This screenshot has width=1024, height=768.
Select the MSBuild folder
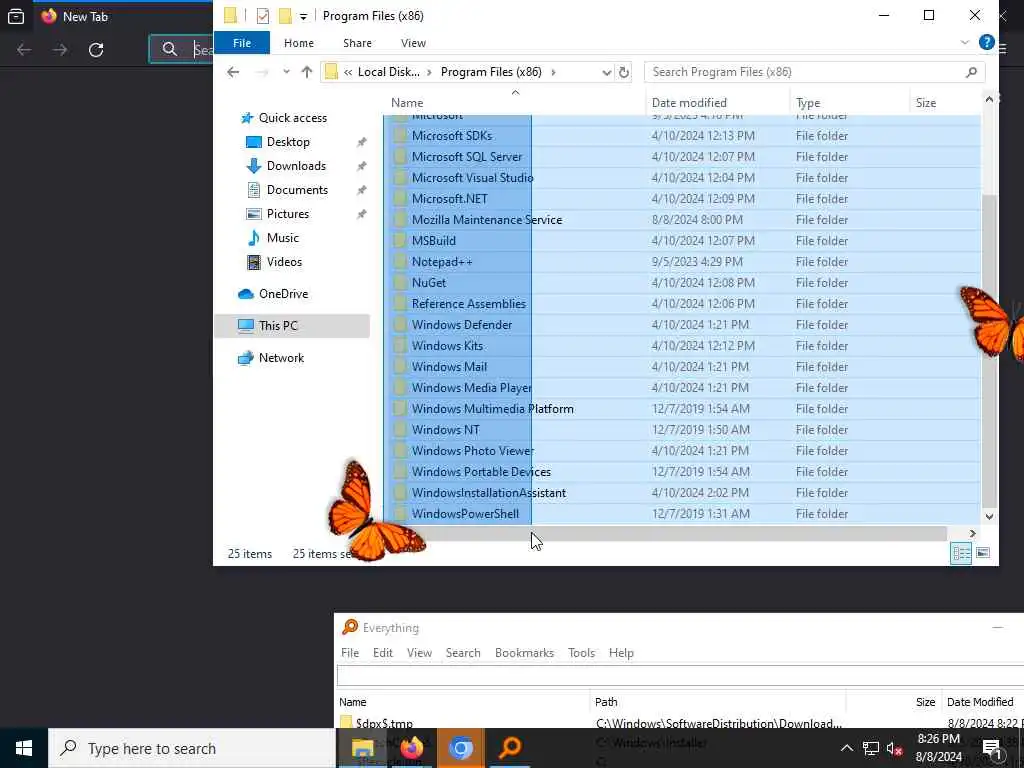click(x=682, y=241)
